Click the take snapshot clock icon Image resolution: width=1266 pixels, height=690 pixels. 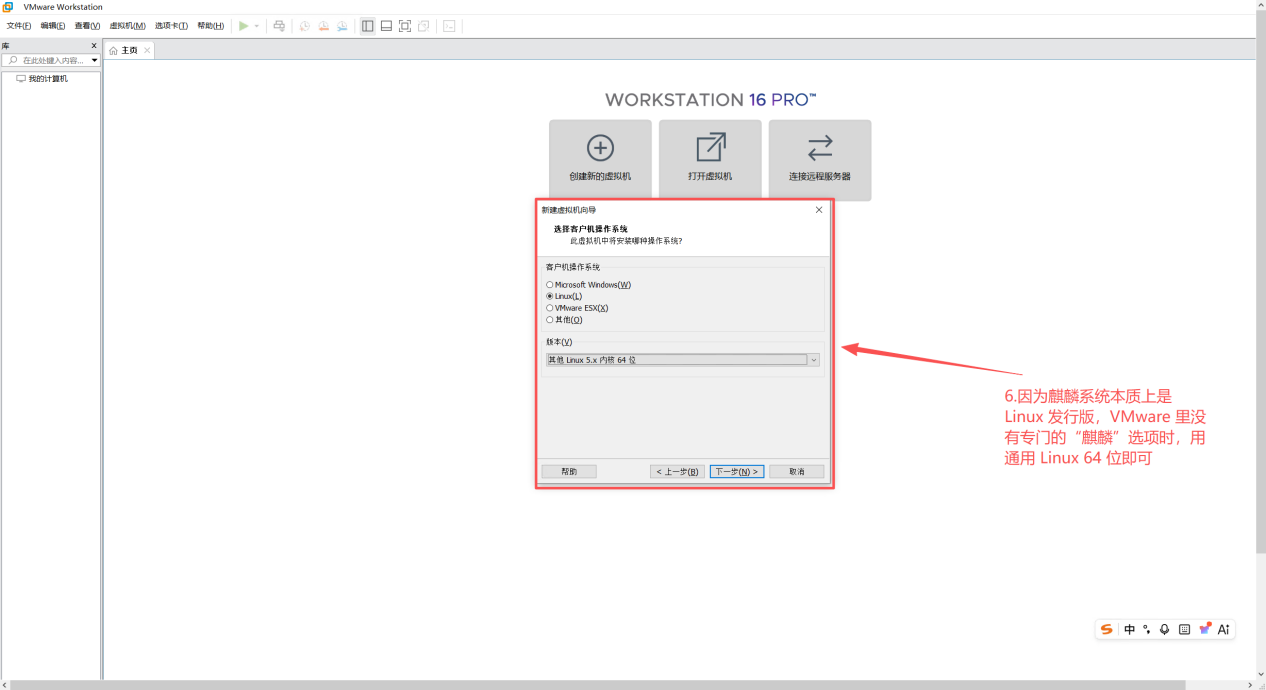click(x=305, y=26)
